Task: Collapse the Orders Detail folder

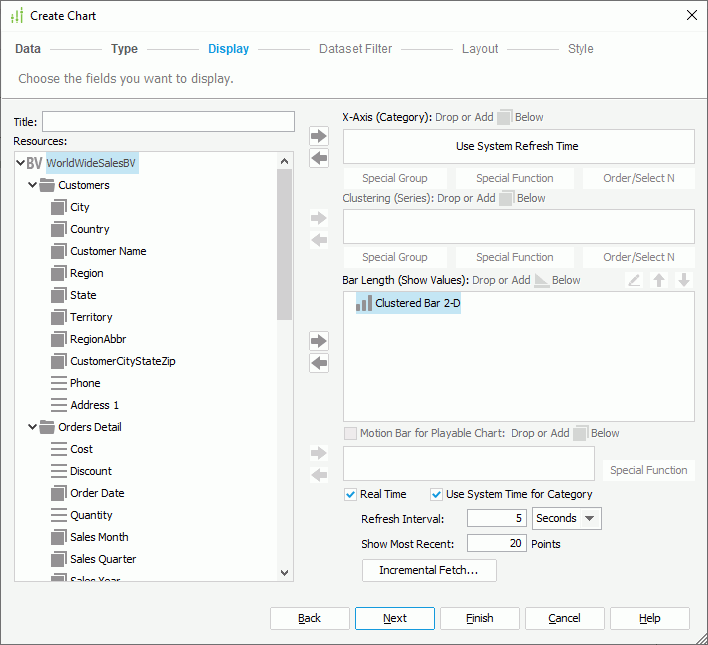Action: (x=32, y=427)
